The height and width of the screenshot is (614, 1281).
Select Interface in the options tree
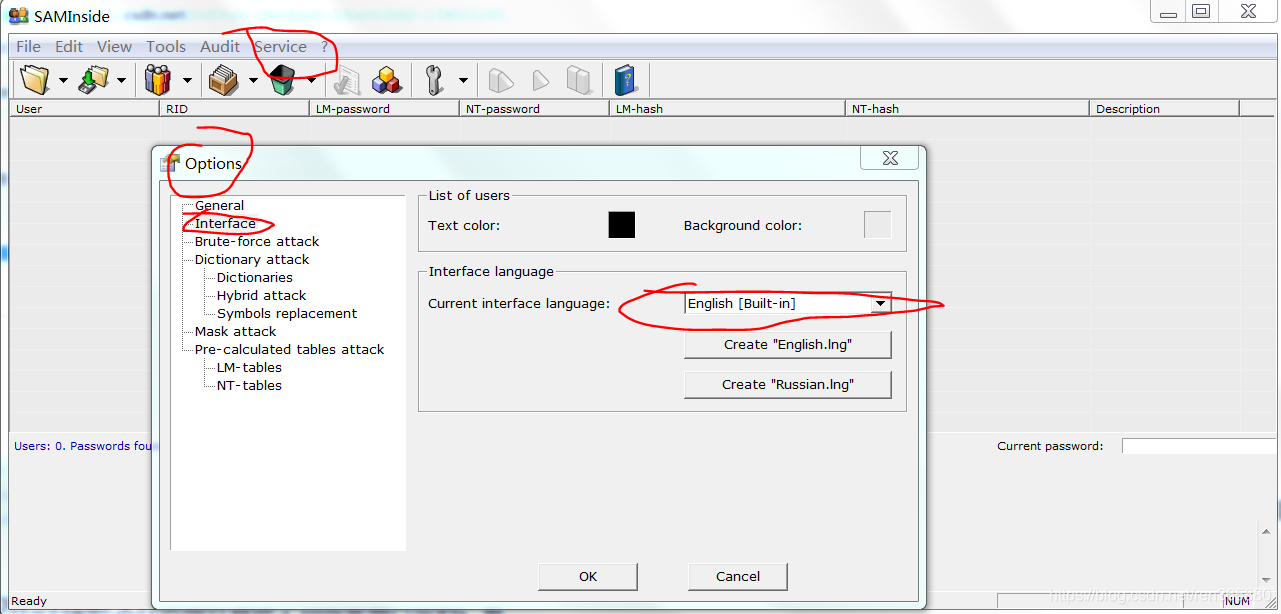tap(225, 223)
